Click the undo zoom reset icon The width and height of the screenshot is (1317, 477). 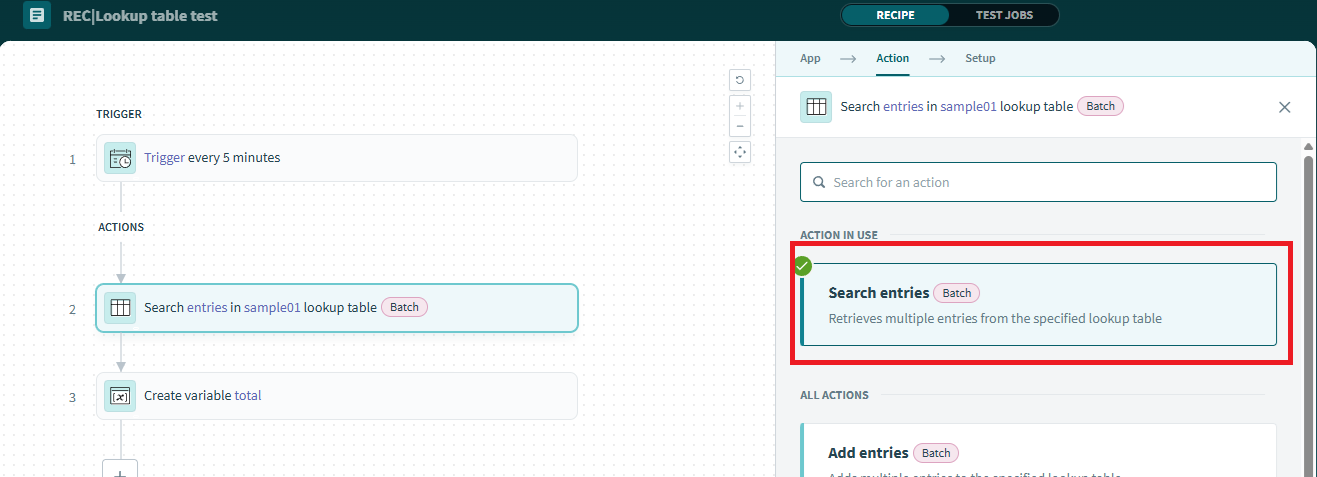point(740,80)
